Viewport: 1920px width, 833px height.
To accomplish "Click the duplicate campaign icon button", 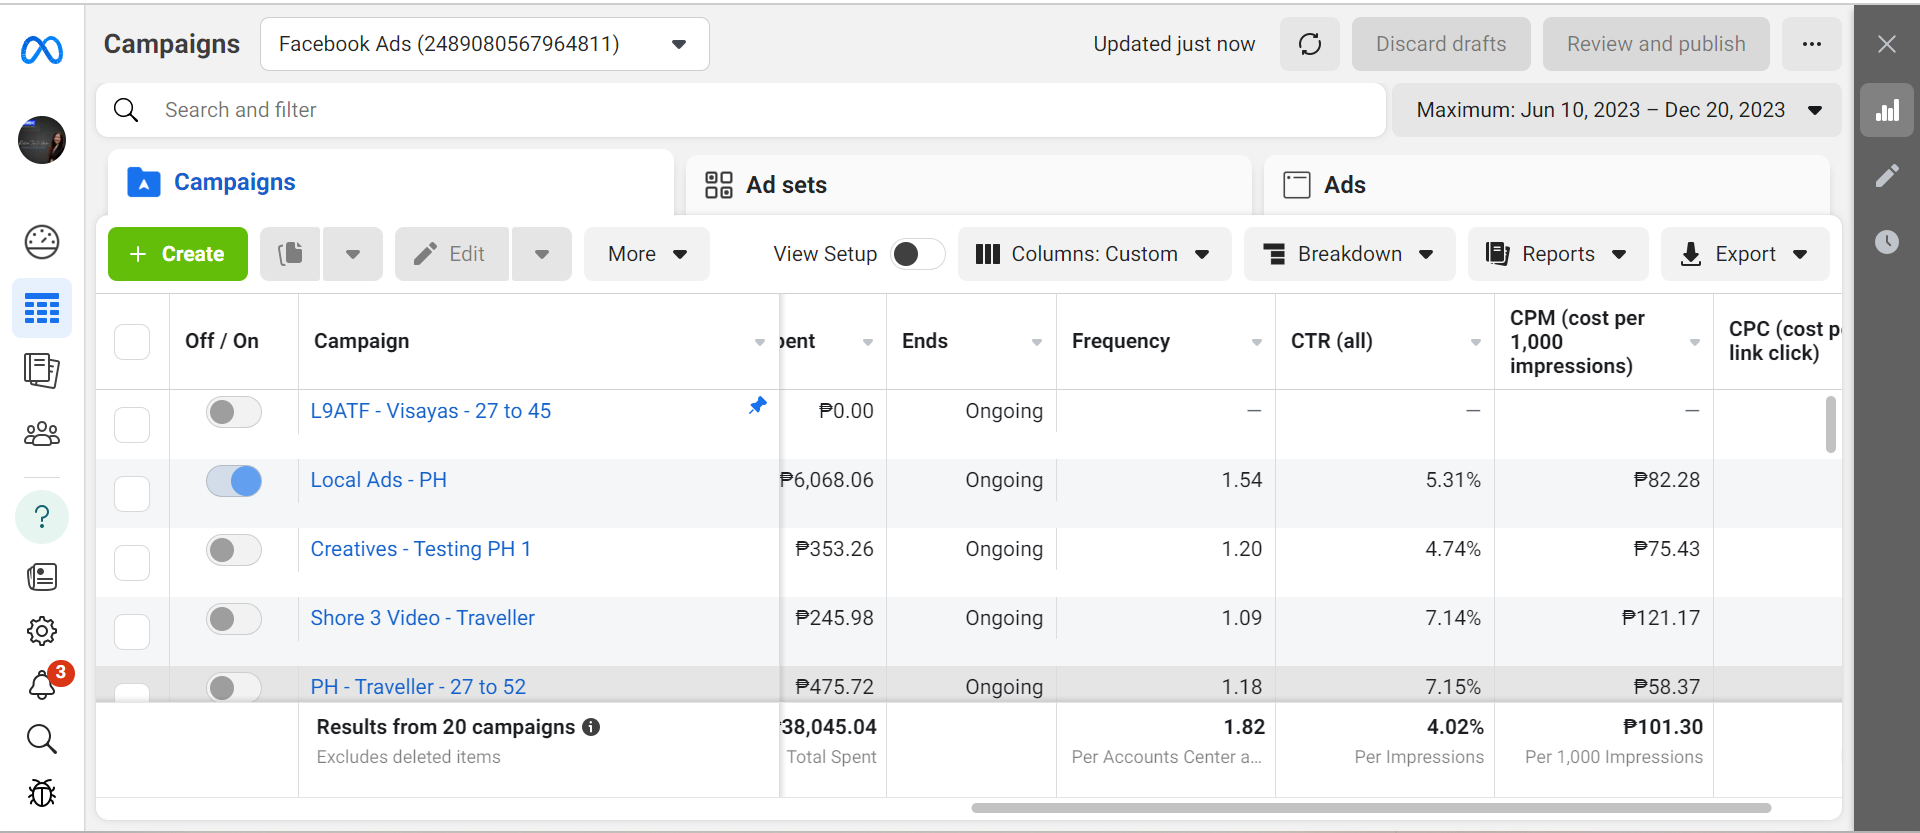I will [x=290, y=254].
